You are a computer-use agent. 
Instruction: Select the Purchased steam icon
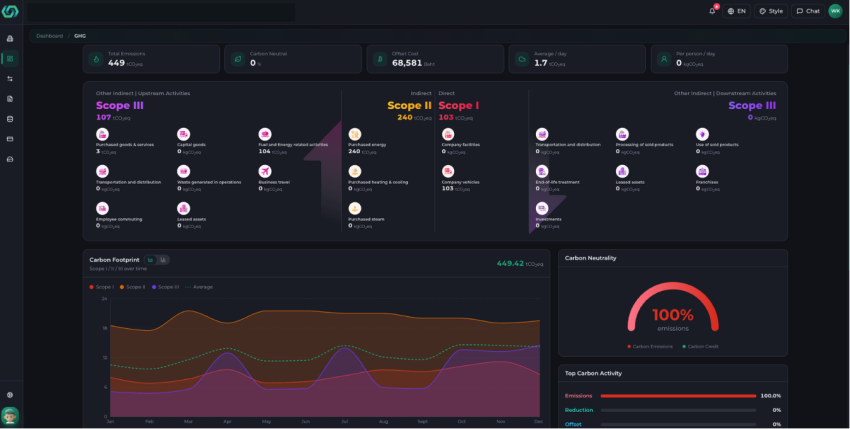click(x=355, y=208)
